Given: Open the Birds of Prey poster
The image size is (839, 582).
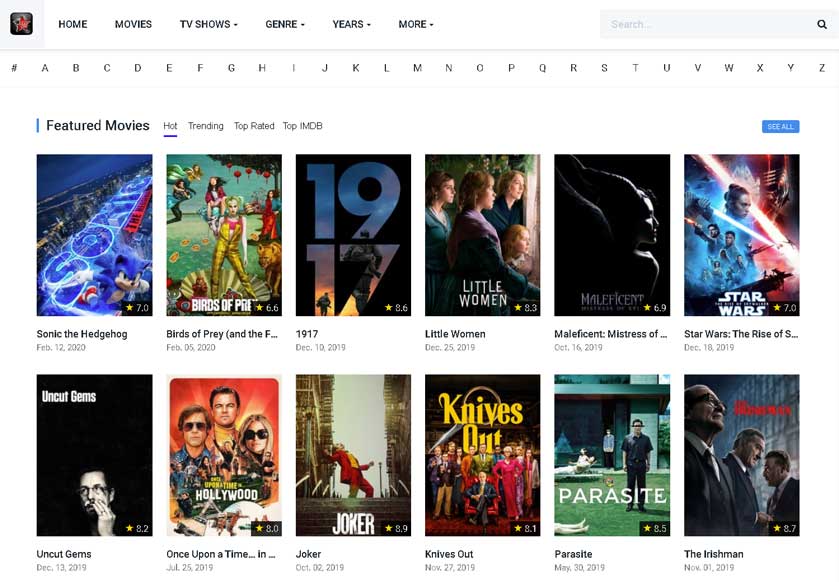Looking at the screenshot, I should point(224,235).
